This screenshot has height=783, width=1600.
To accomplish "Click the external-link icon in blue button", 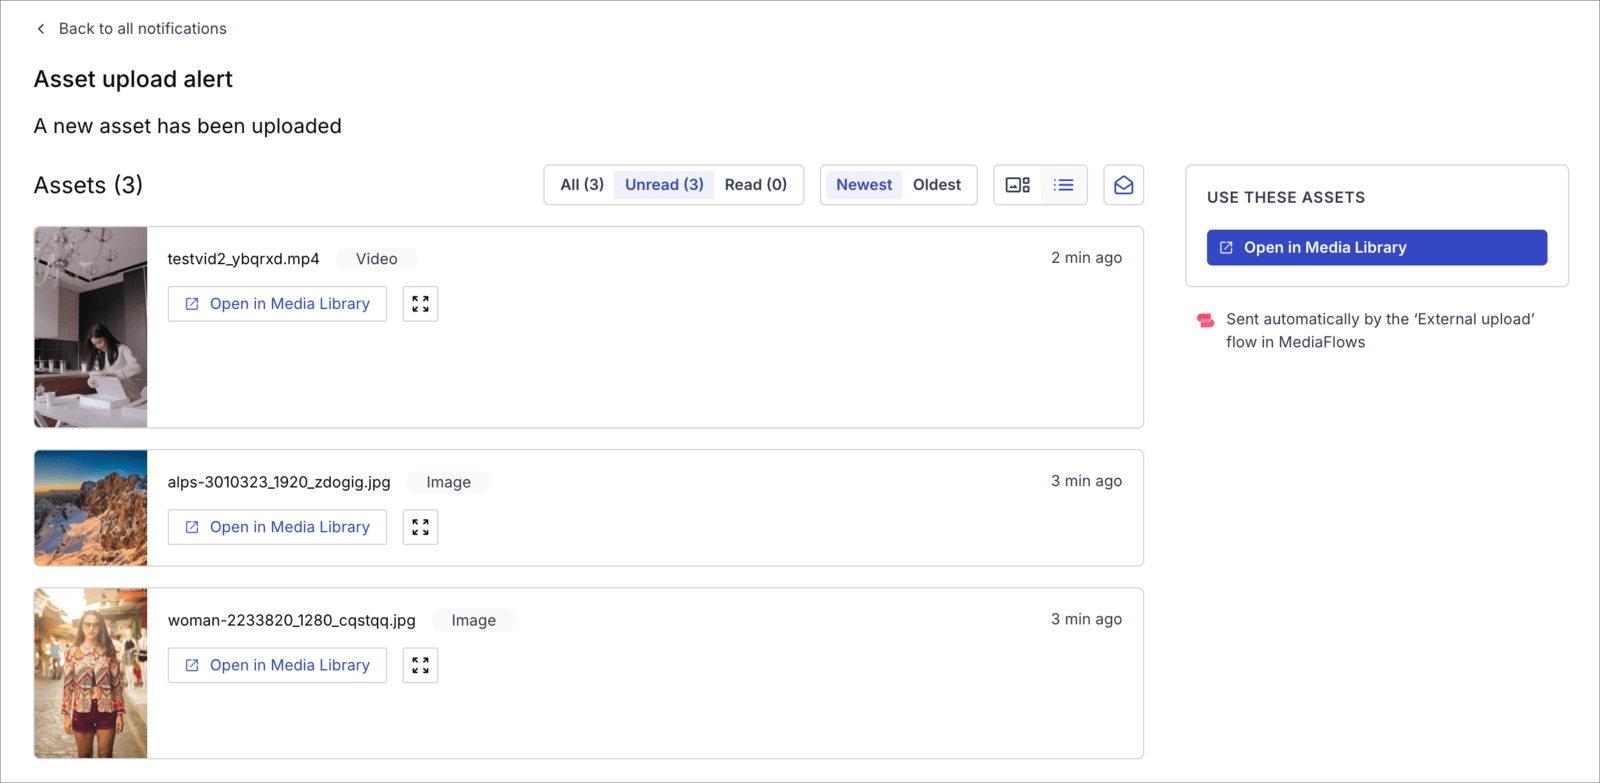I will click(1226, 248).
